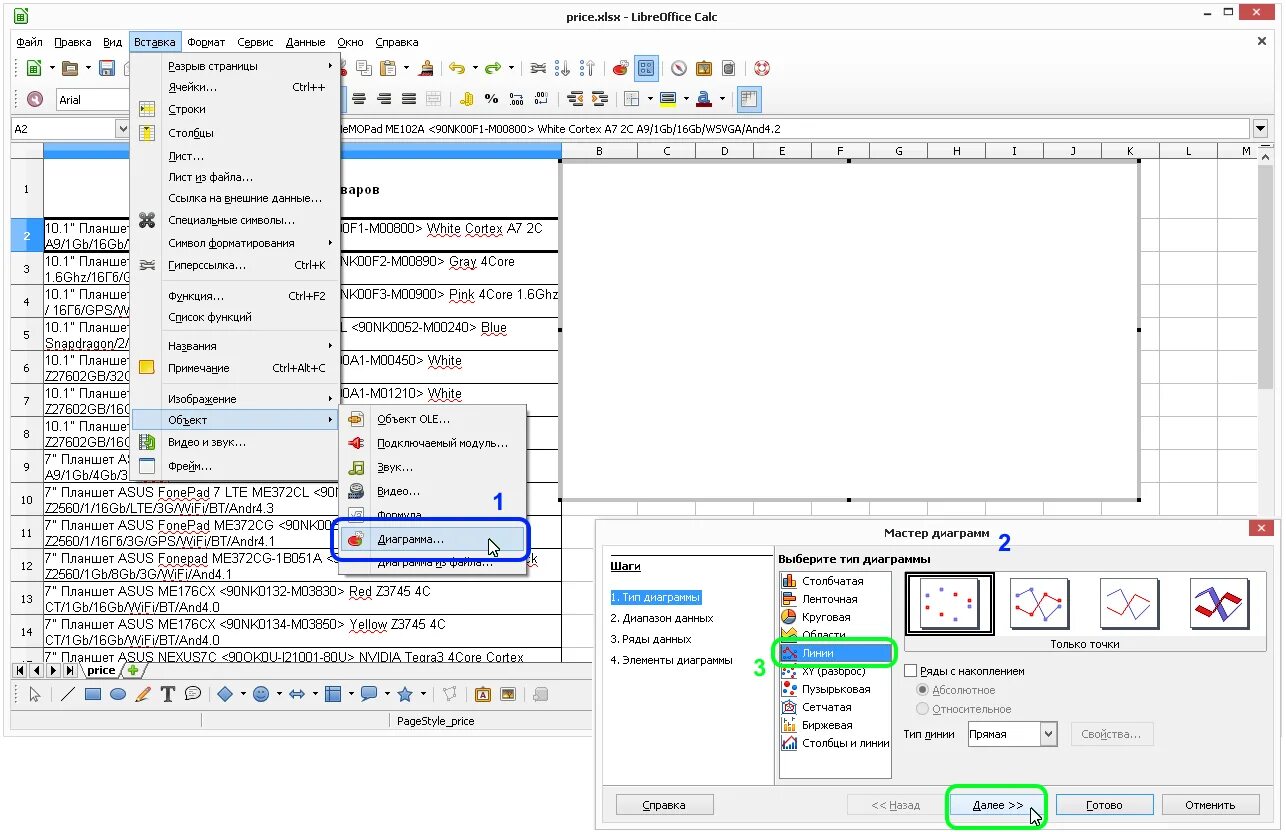
Task: Click the yellow background color swatch button
Action: [x=668, y=99]
